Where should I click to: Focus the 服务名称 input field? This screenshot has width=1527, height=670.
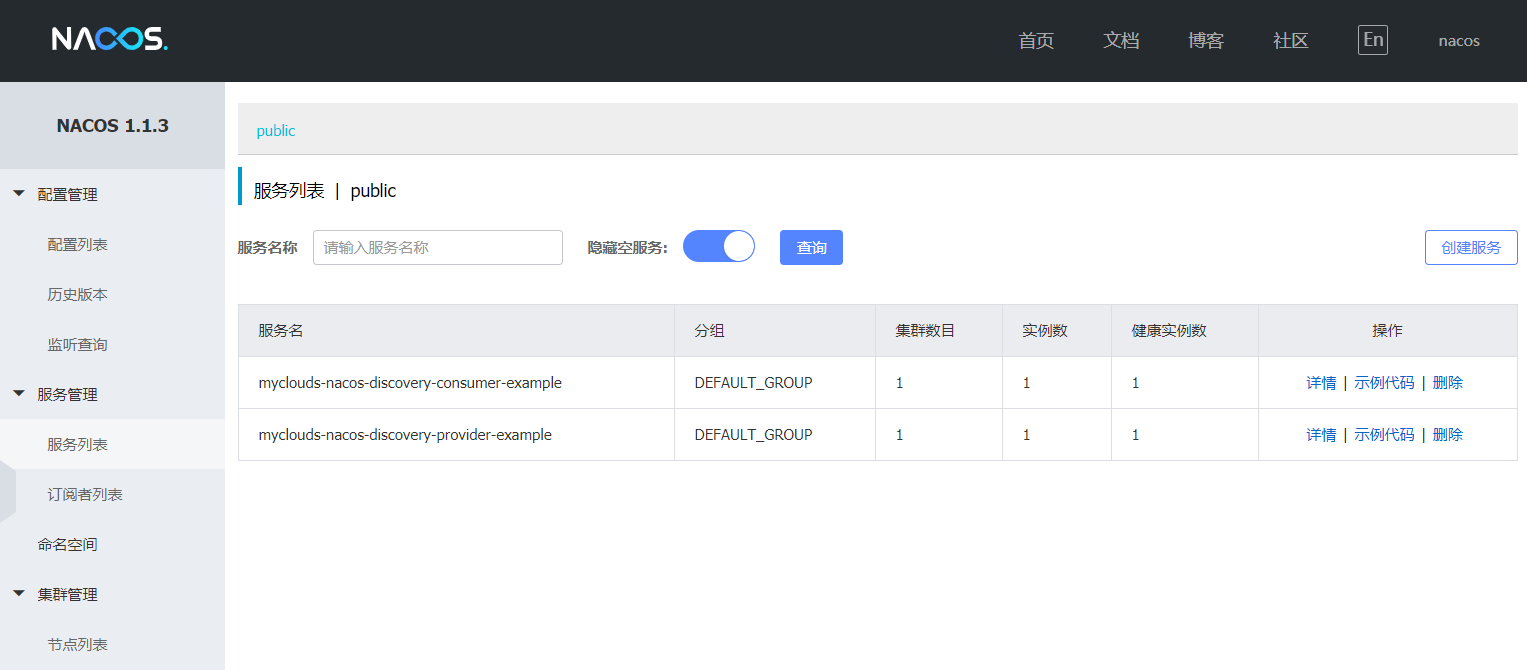pyautogui.click(x=438, y=247)
